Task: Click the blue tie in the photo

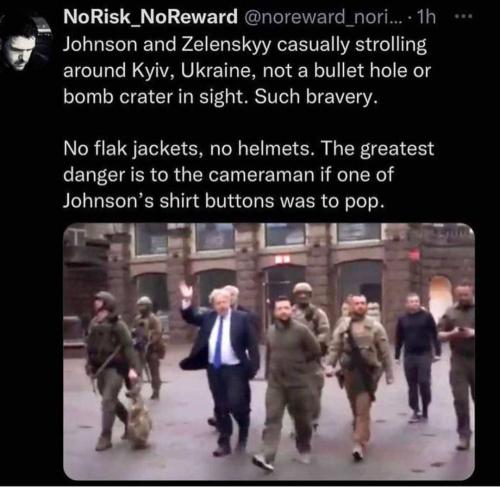Action: click(x=219, y=342)
